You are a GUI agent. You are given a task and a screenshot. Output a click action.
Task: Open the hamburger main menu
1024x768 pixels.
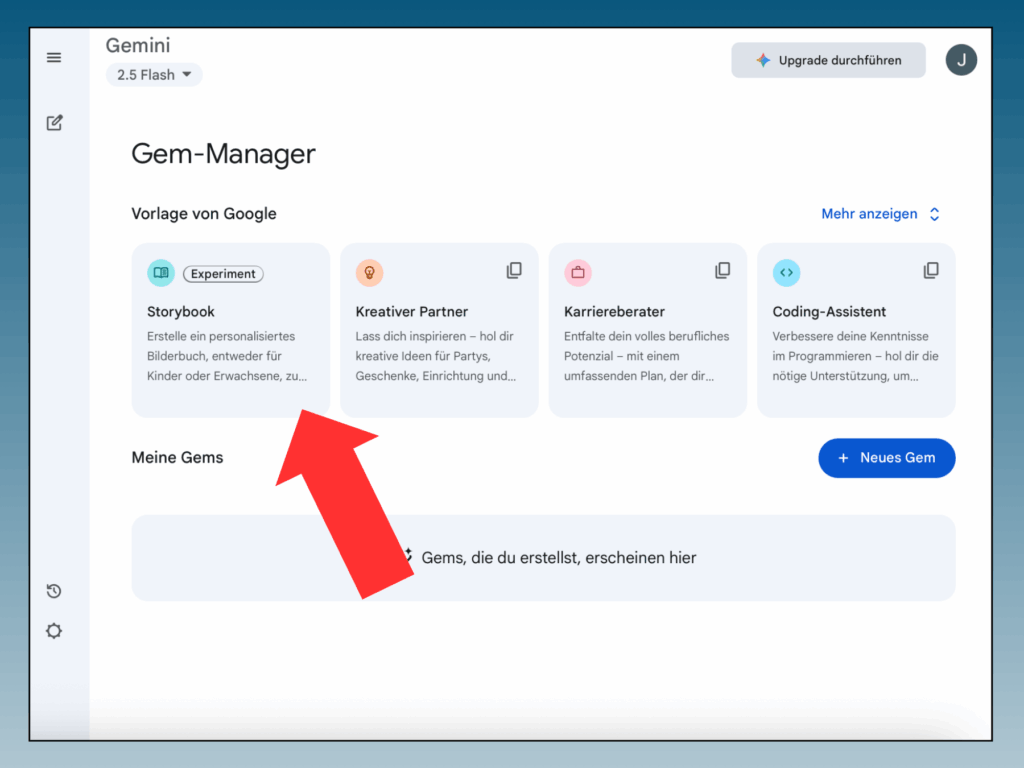[54, 57]
